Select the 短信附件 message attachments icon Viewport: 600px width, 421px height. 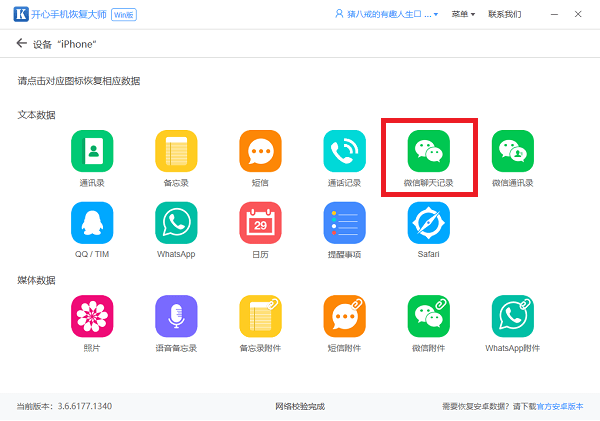click(344, 316)
